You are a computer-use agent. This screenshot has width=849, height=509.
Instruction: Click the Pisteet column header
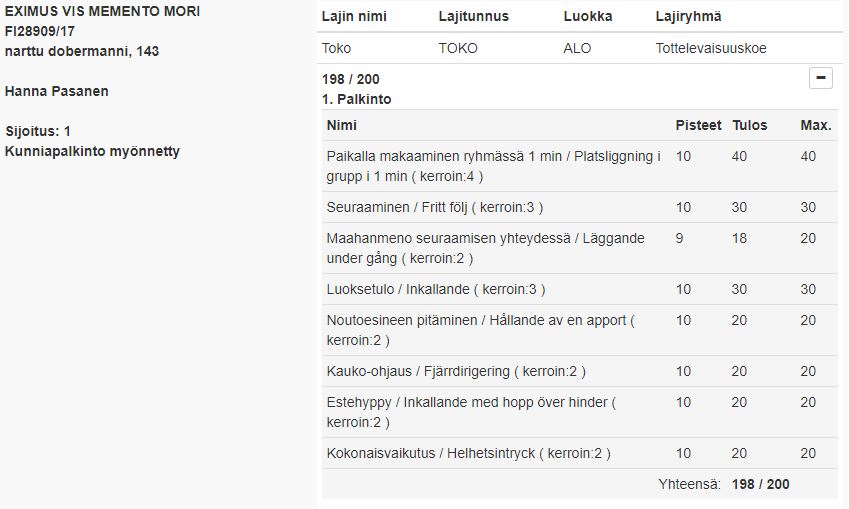tap(698, 125)
